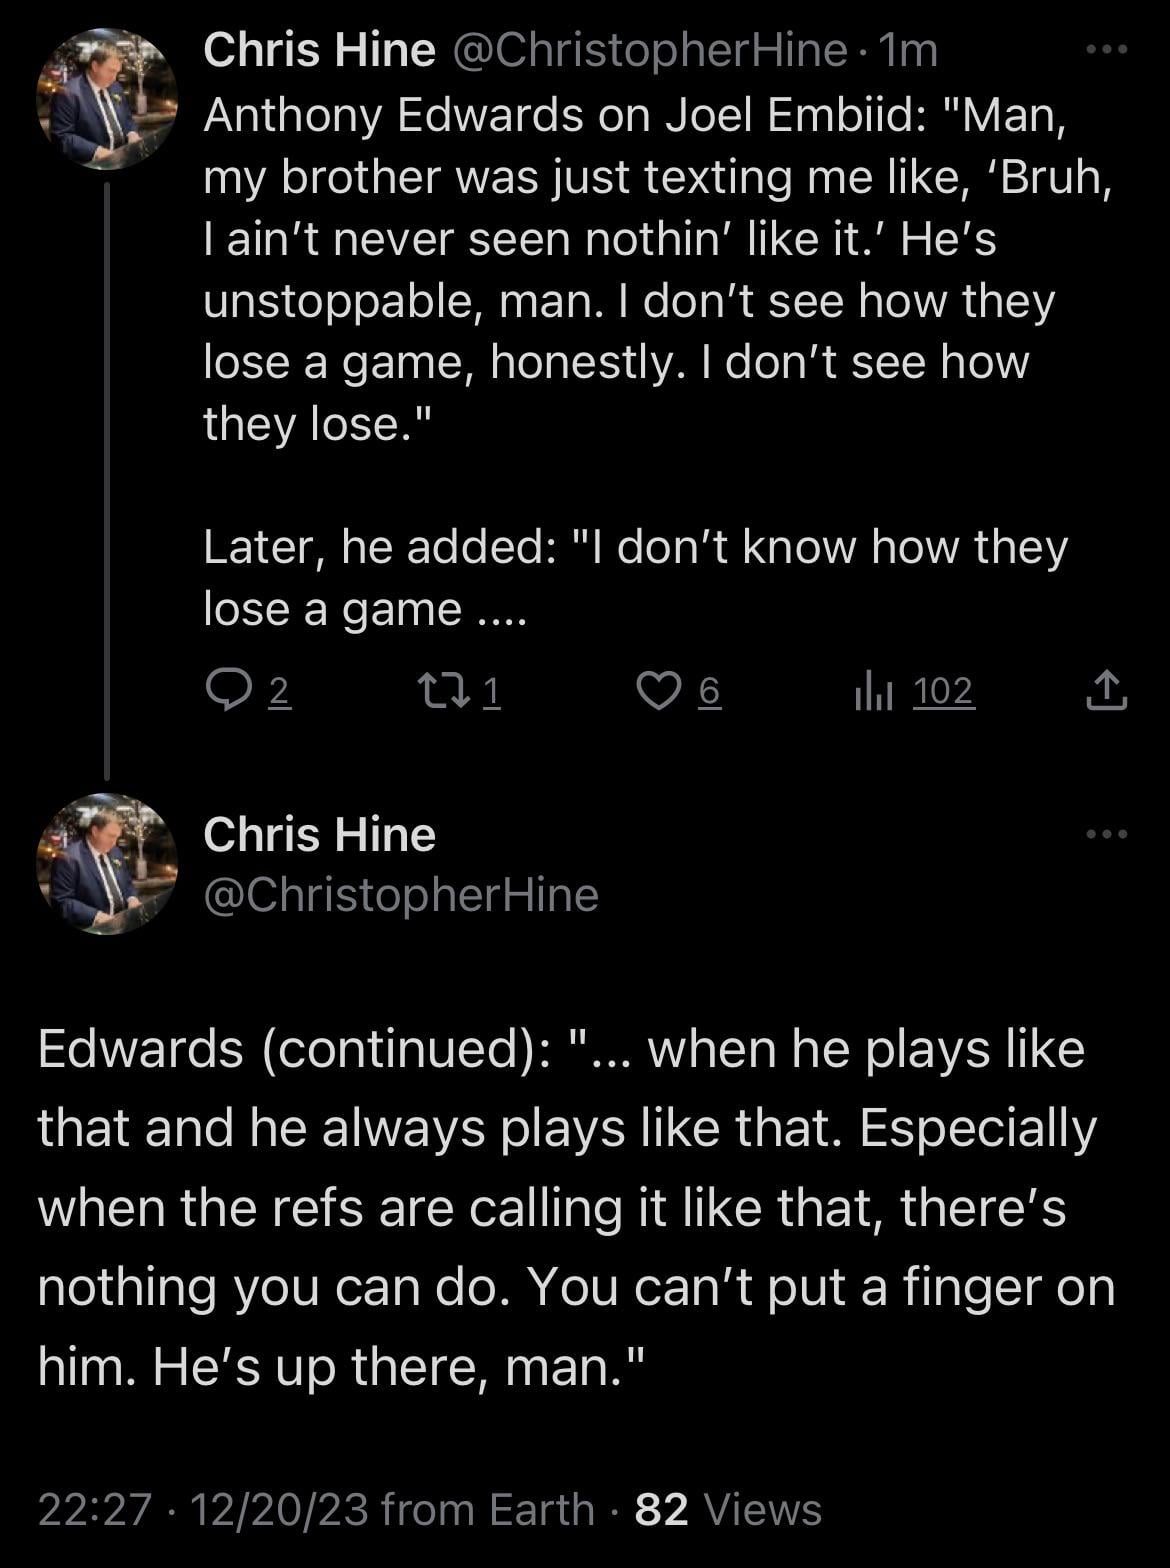
Task: Open the view analytics bar-chart icon
Action: pos(873,691)
